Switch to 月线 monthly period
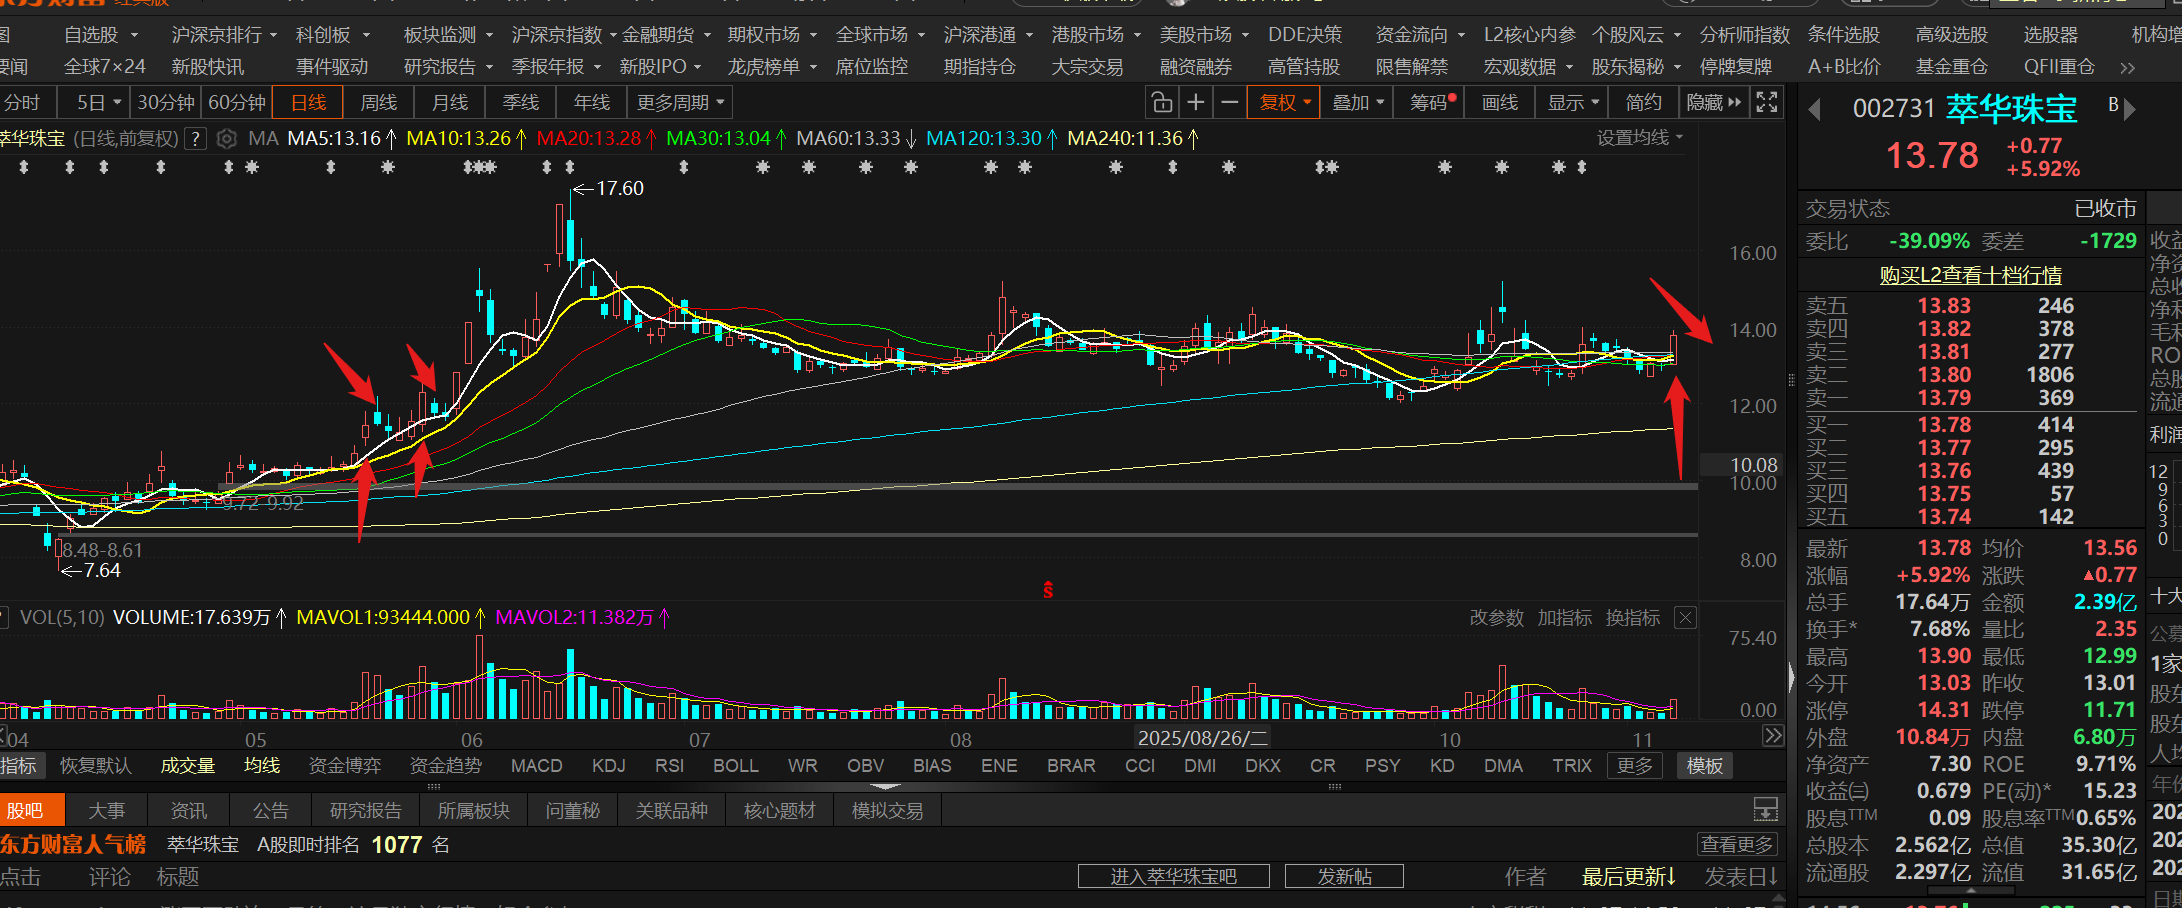 [x=450, y=103]
